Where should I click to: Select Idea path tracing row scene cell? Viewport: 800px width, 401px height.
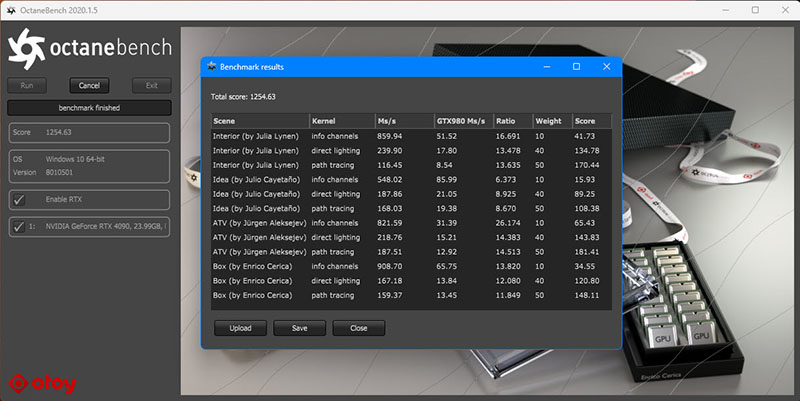[257, 209]
